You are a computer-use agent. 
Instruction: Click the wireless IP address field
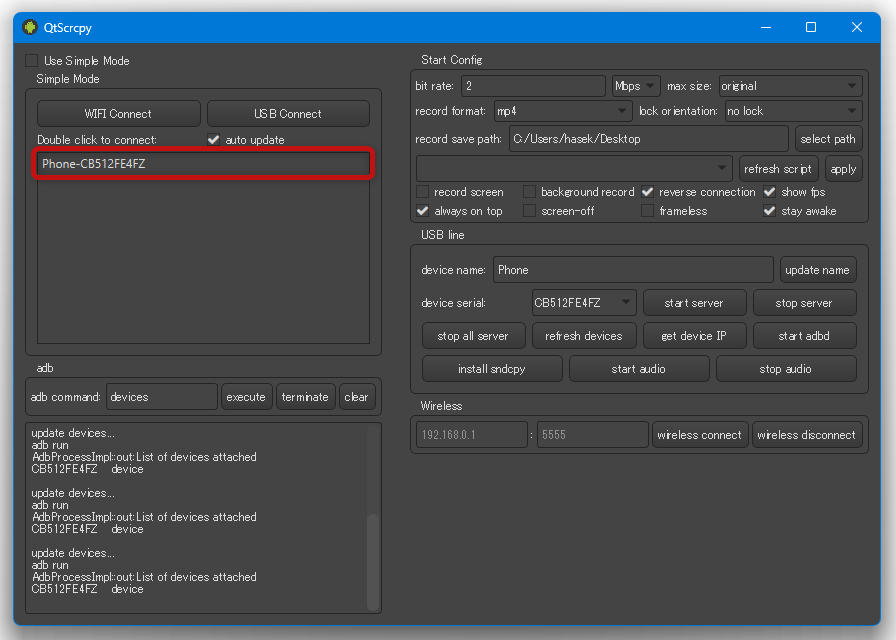(x=471, y=435)
